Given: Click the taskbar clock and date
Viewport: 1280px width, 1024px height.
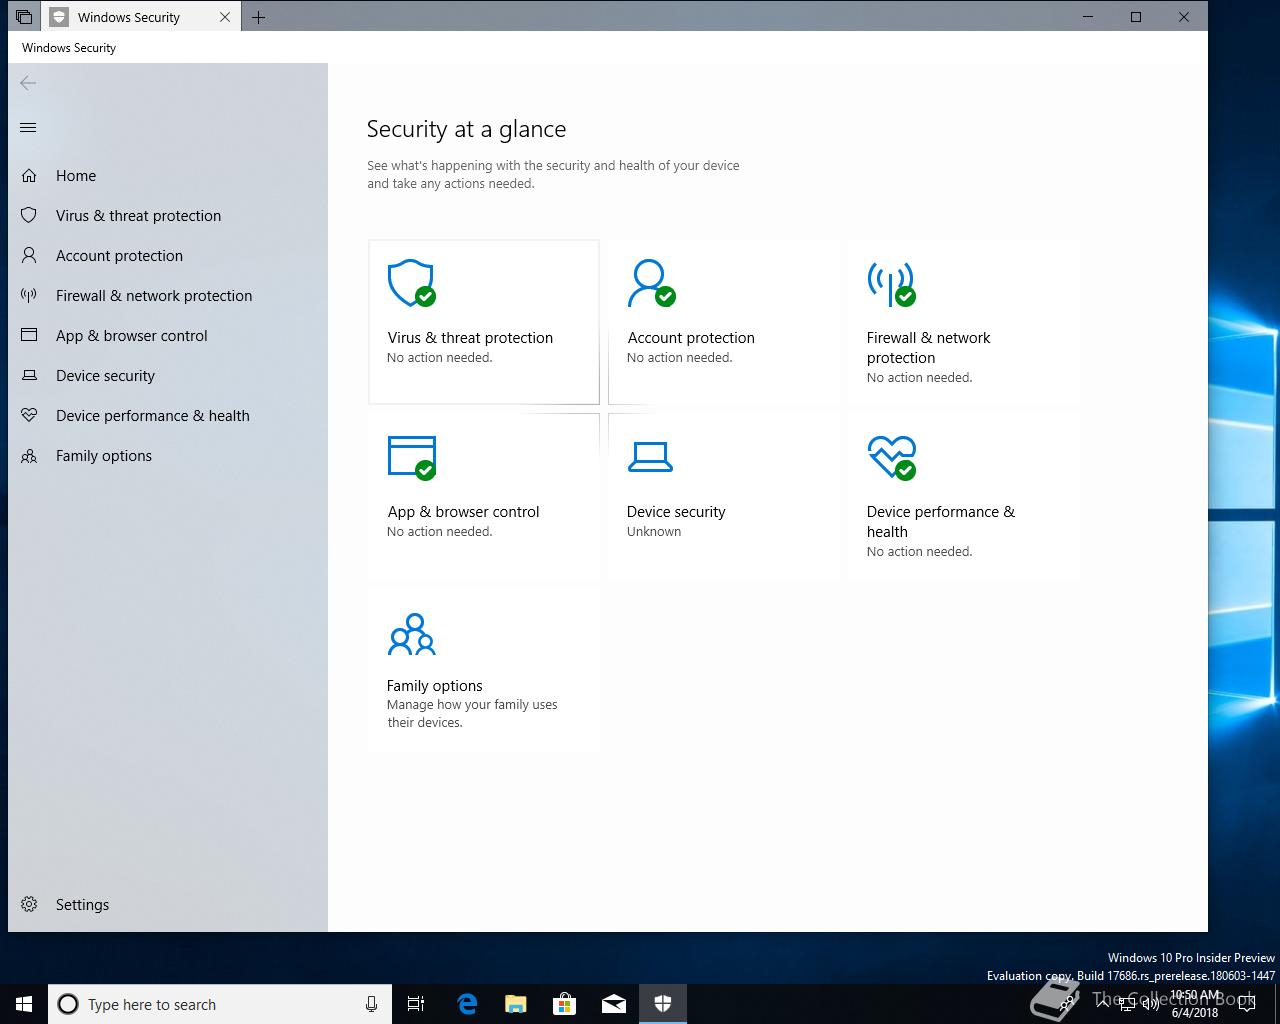Looking at the screenshot, I should point(1195,1004).
